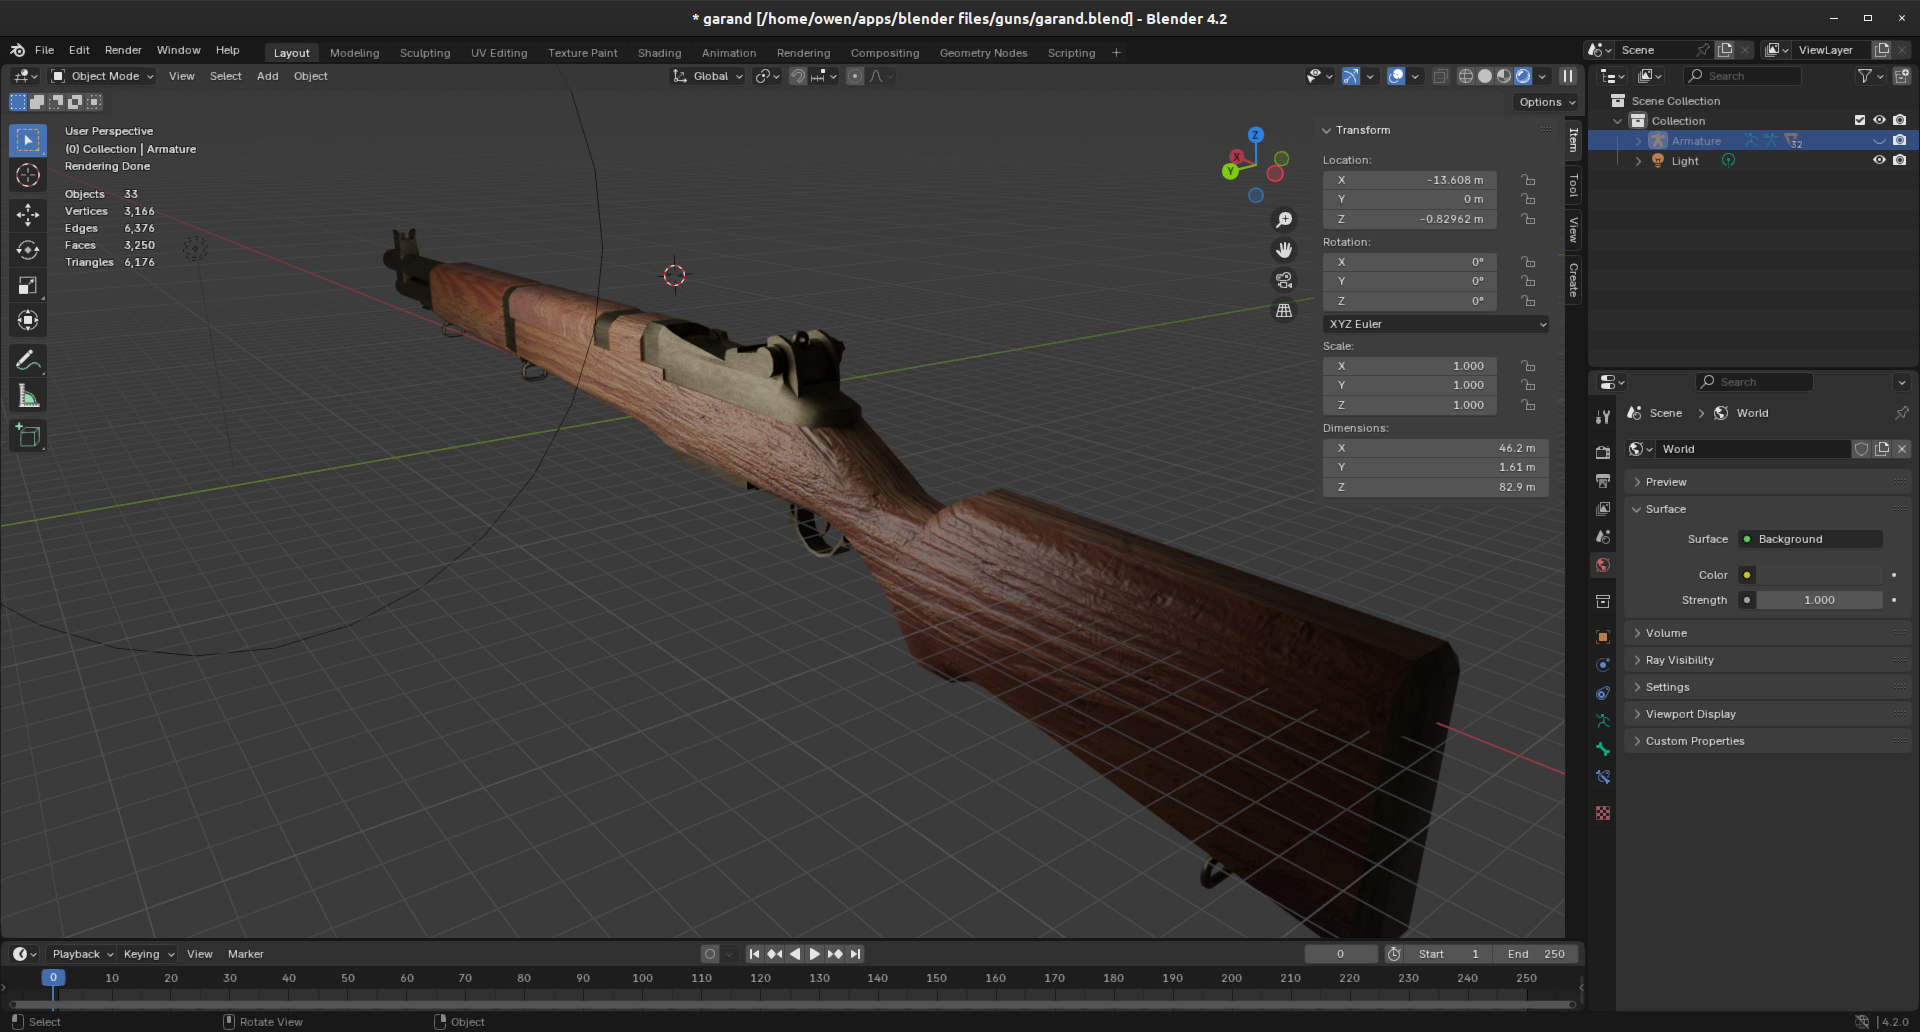Open the Global transform orientation dropdown
The height and width of the screenshot is (1032, 1920).
point(708,76)
